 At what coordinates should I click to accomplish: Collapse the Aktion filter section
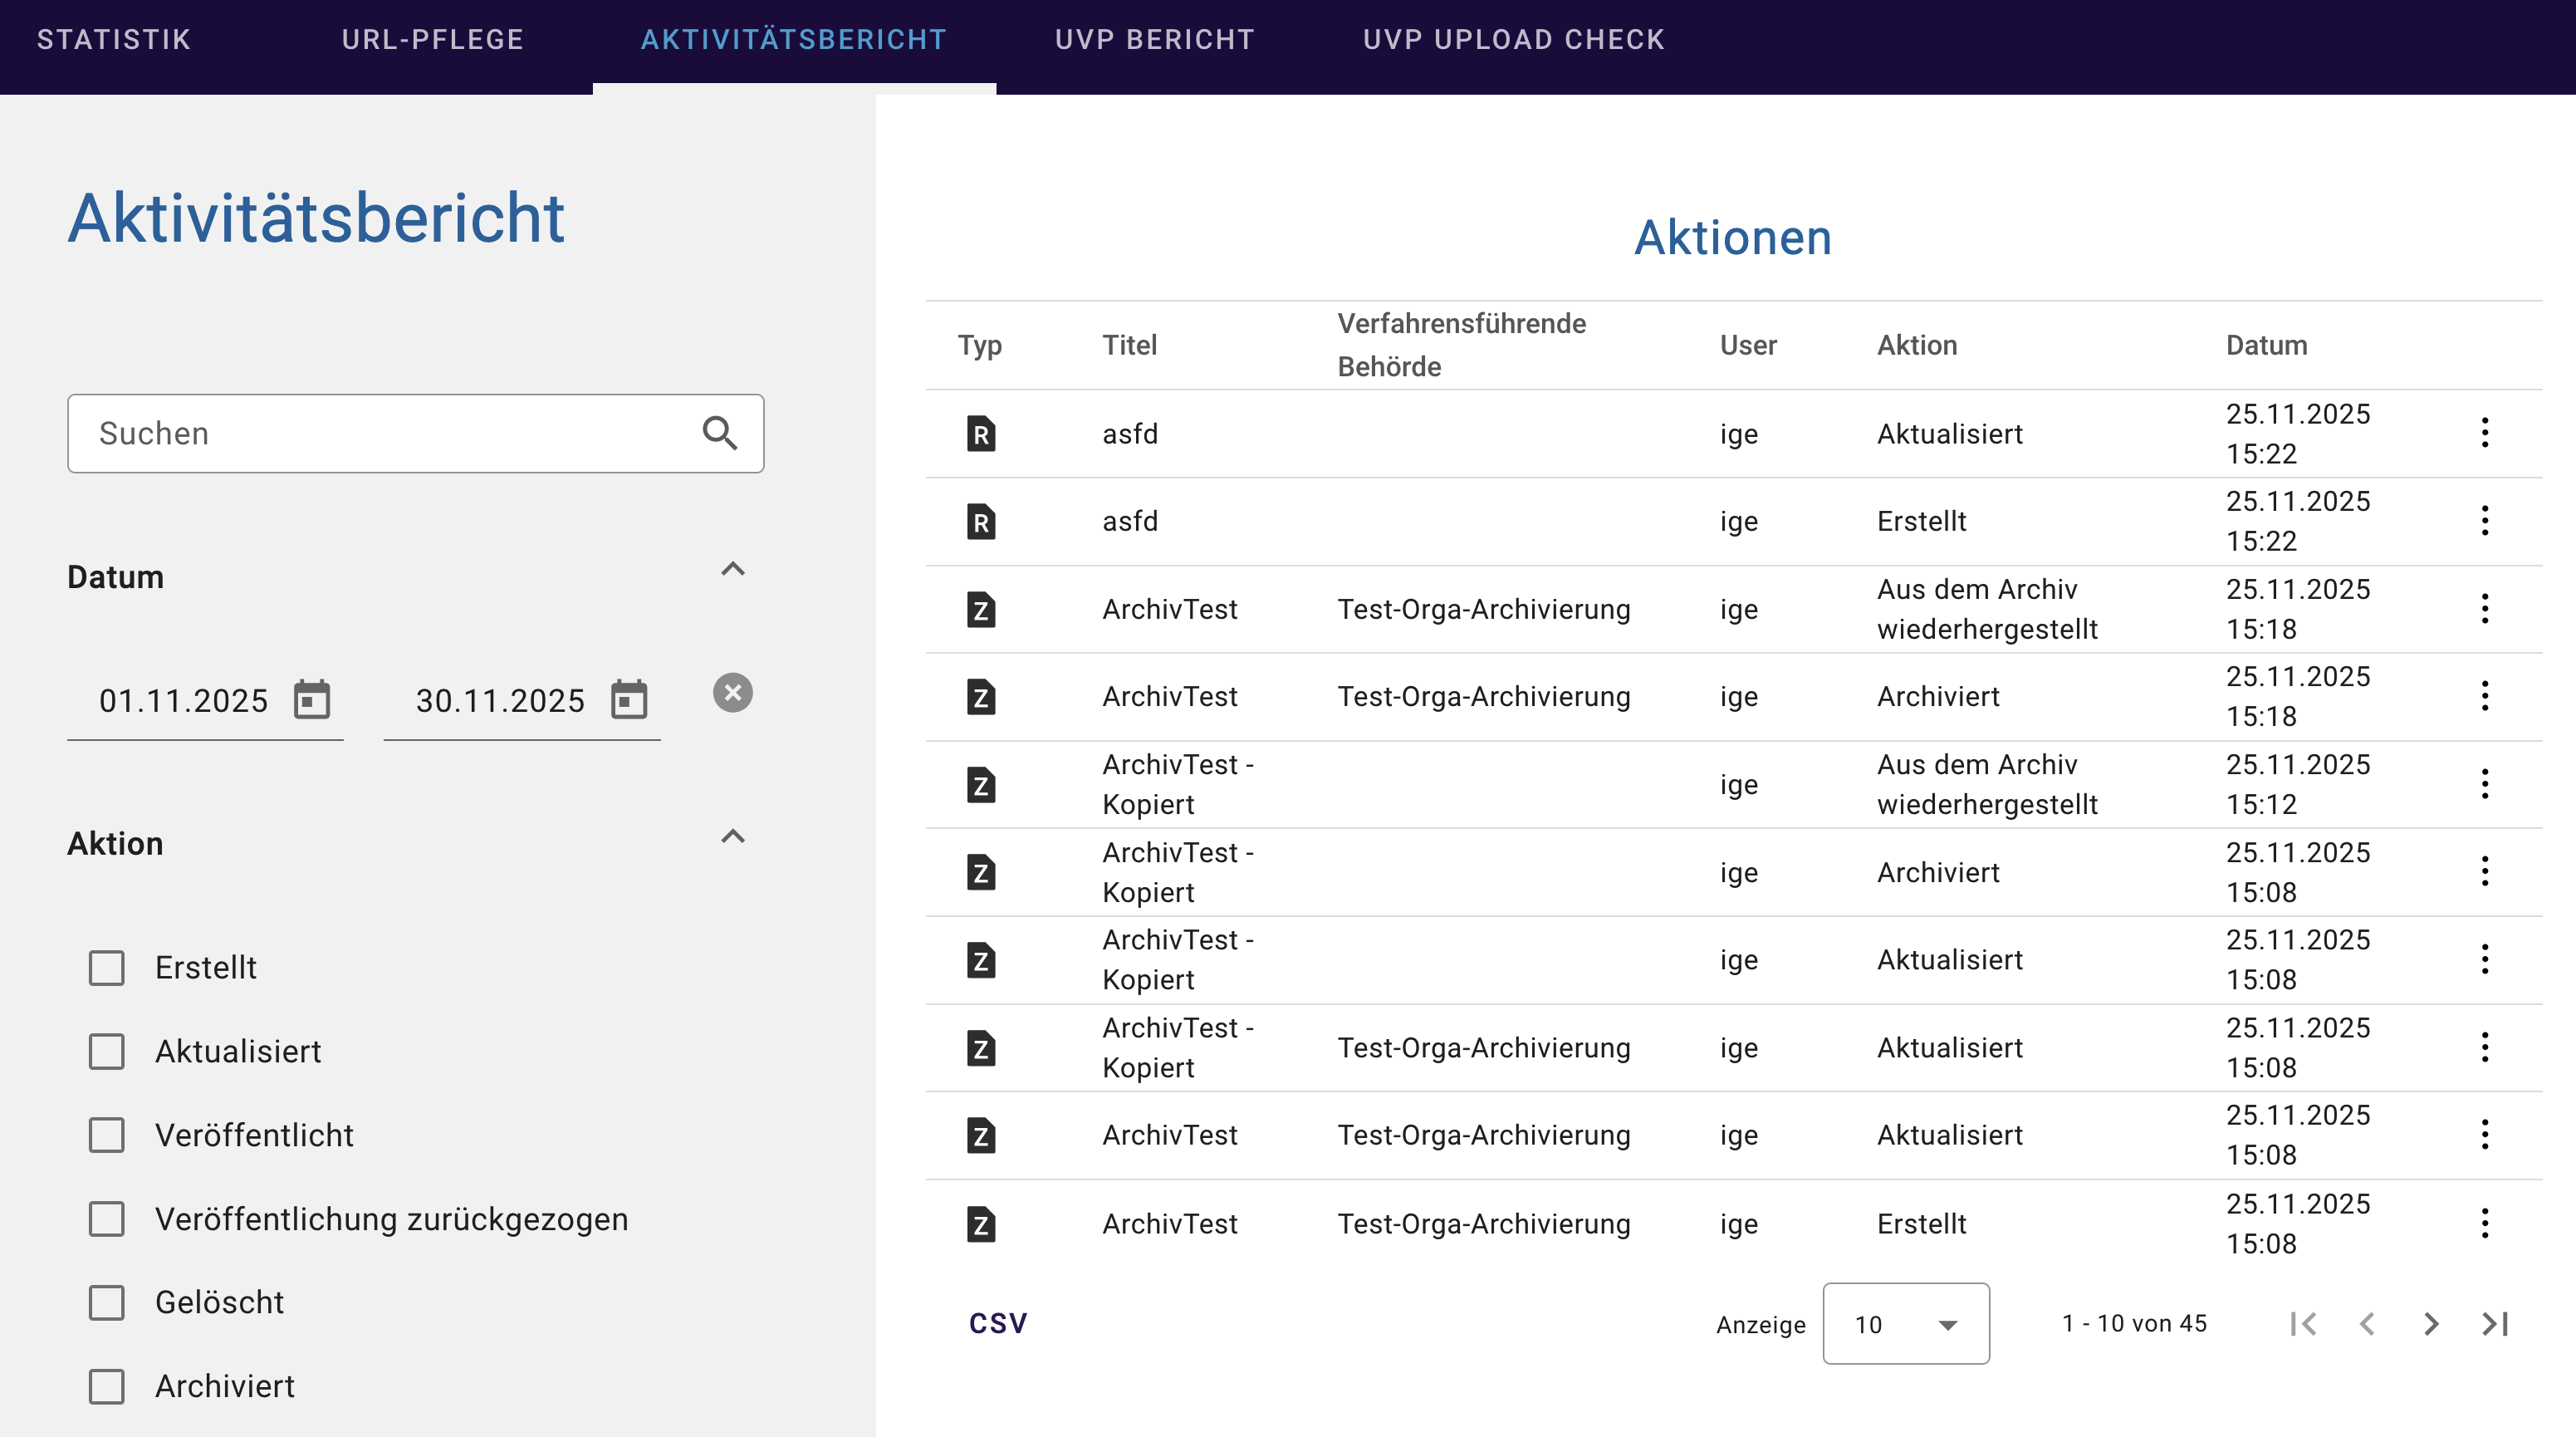732,836
